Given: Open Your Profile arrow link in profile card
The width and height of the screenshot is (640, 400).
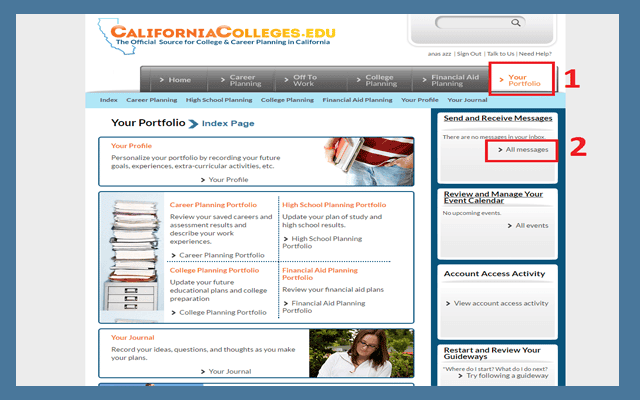Looking at the screenshot, I should pyautogui.click(x=224, y=180).
